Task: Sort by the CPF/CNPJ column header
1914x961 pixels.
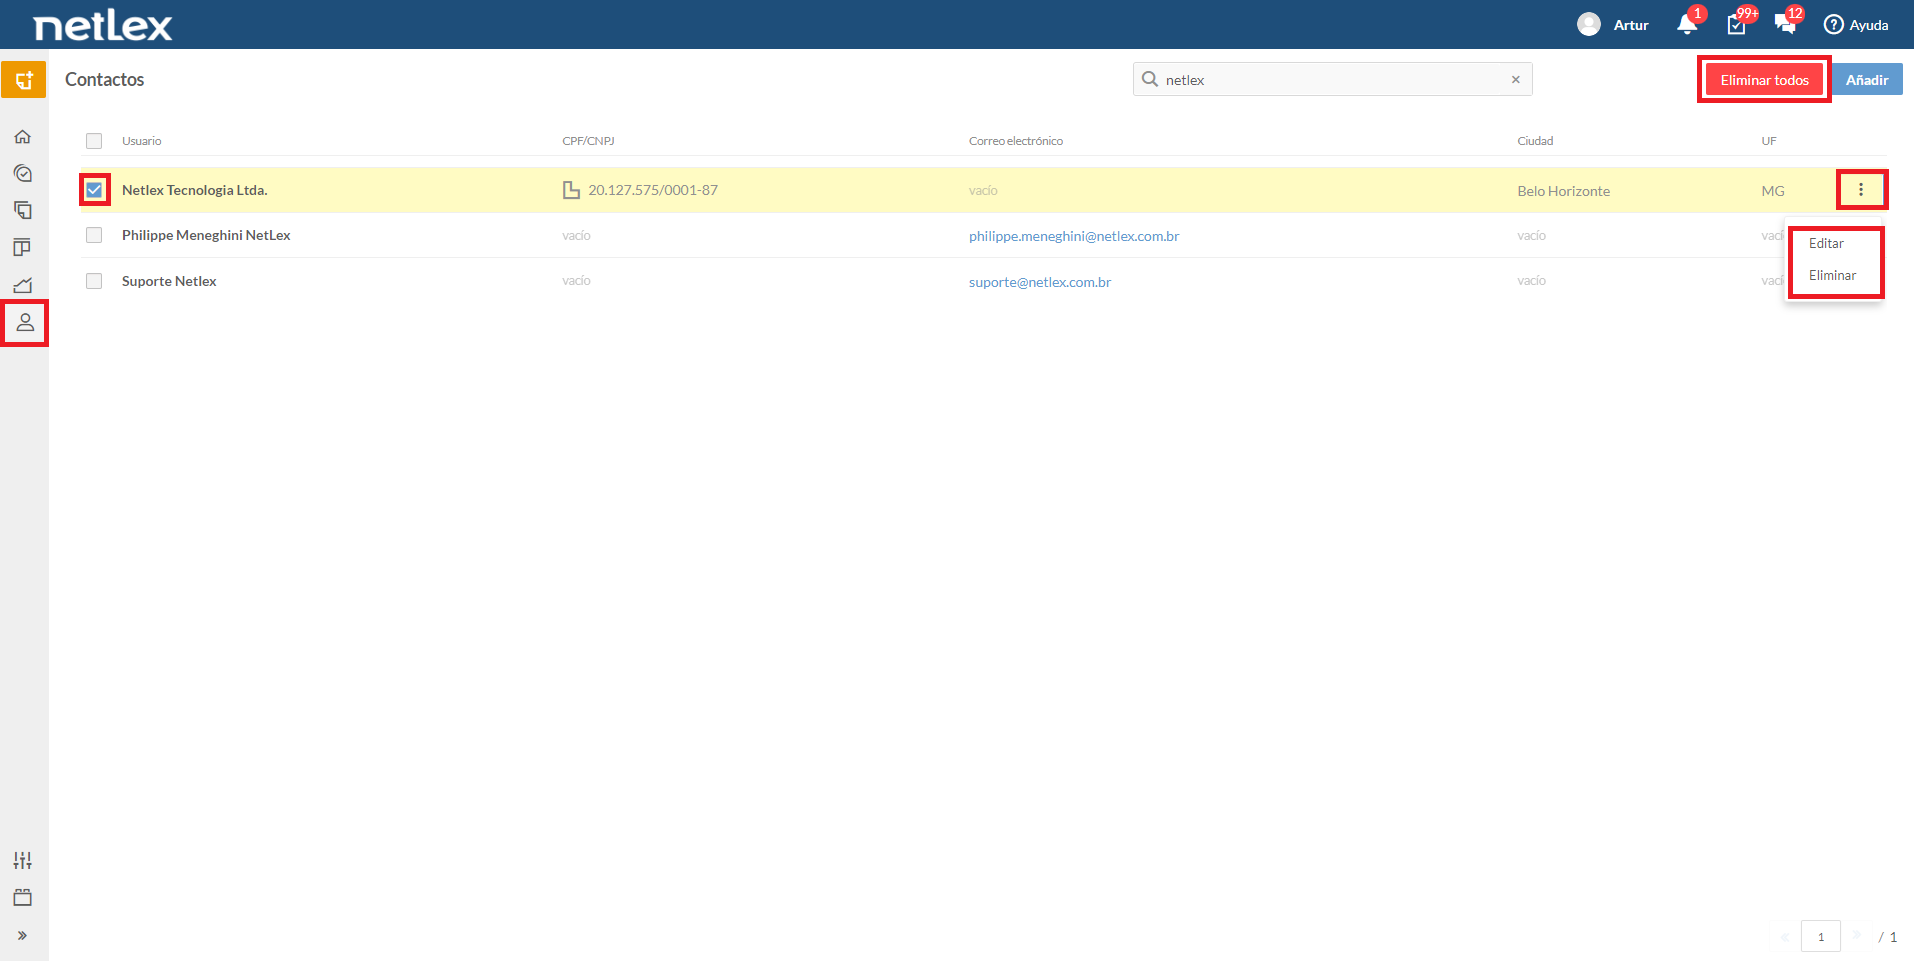Action: [588, 141]
